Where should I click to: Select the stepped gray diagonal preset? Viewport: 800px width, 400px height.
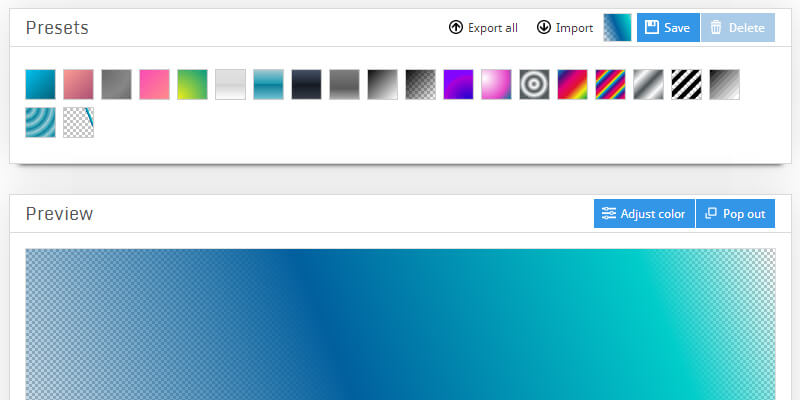pyautogui.click(x=724, y=84)
